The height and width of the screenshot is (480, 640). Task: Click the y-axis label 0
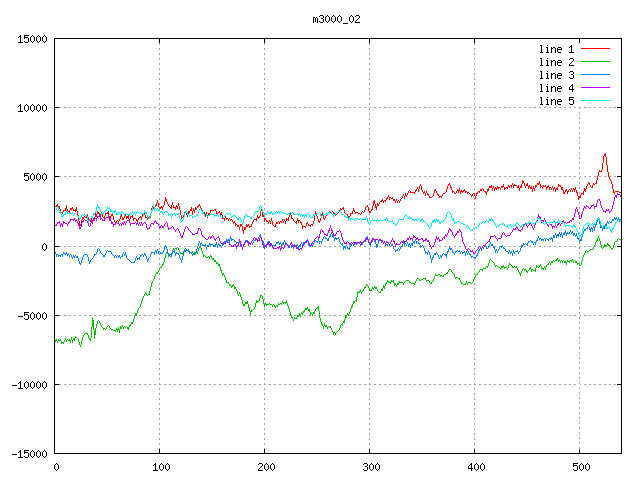44,247
